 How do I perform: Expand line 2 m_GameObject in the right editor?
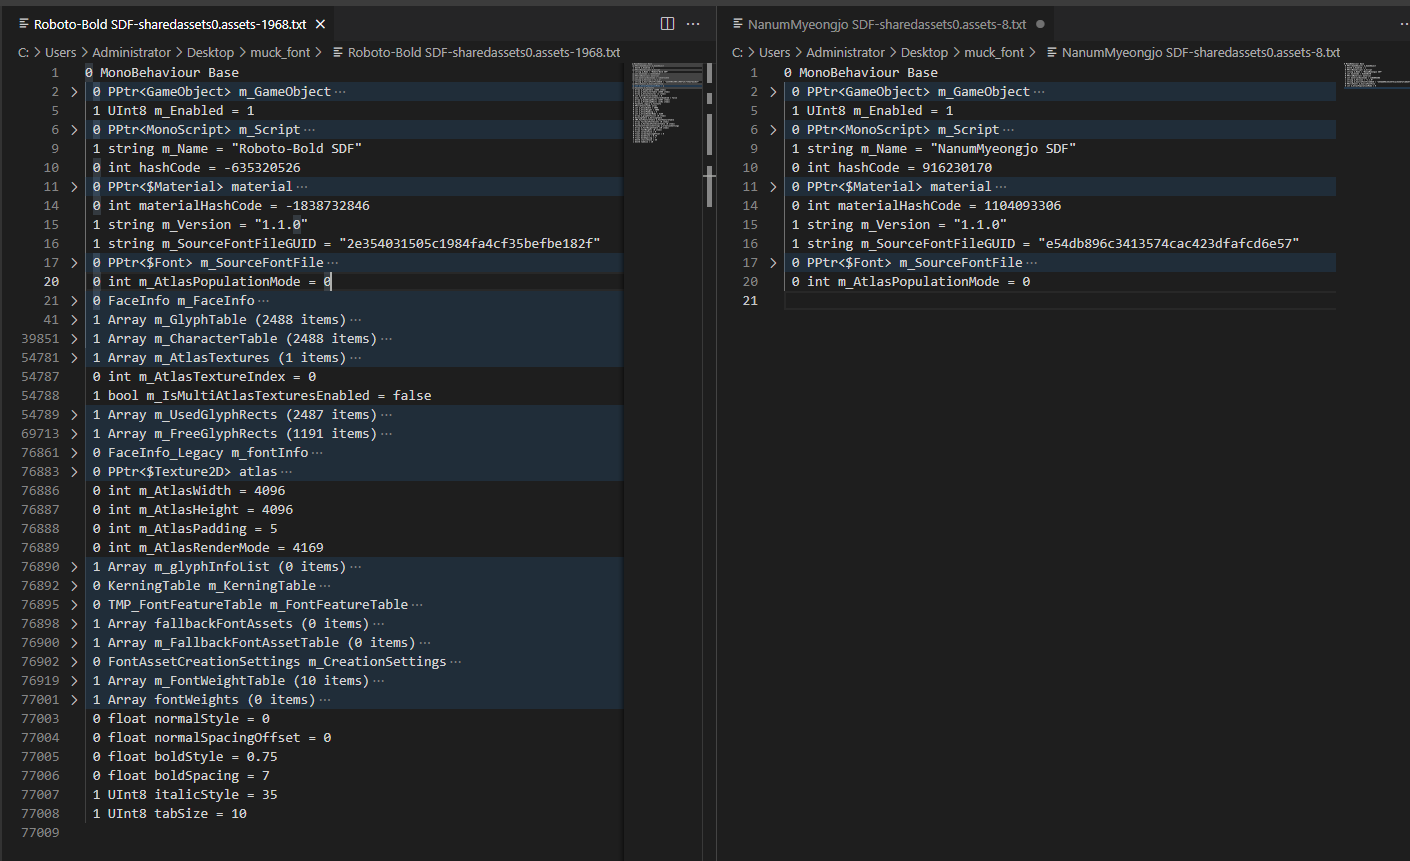click(773, 92)
